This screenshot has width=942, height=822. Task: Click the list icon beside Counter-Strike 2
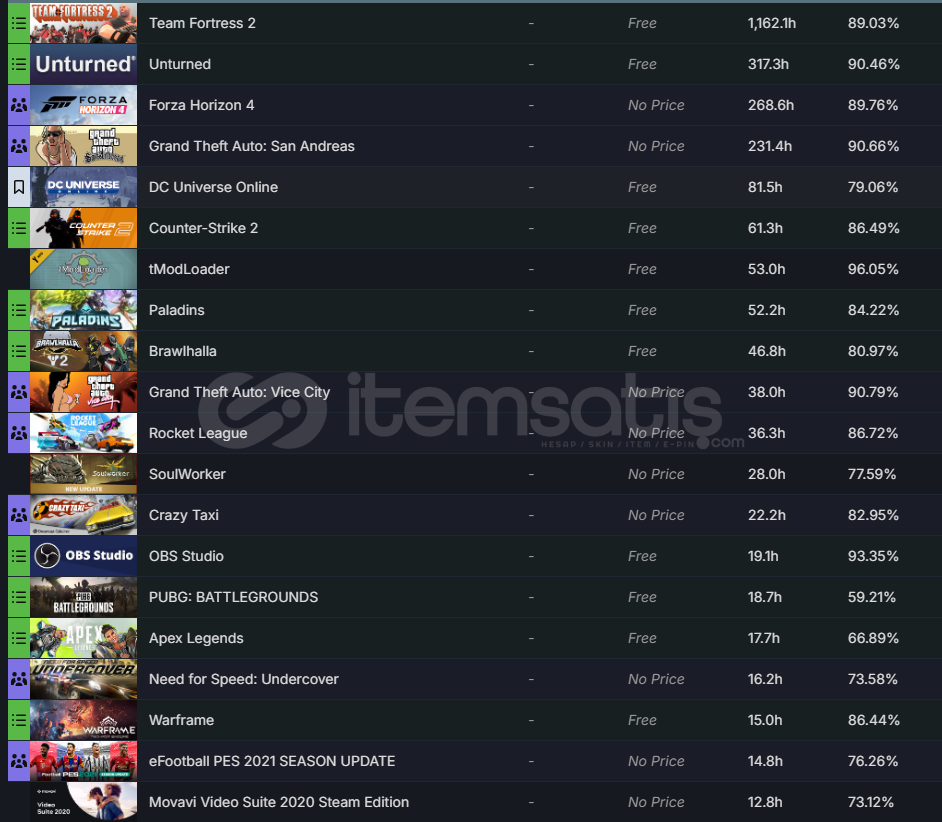coord(19,228)
